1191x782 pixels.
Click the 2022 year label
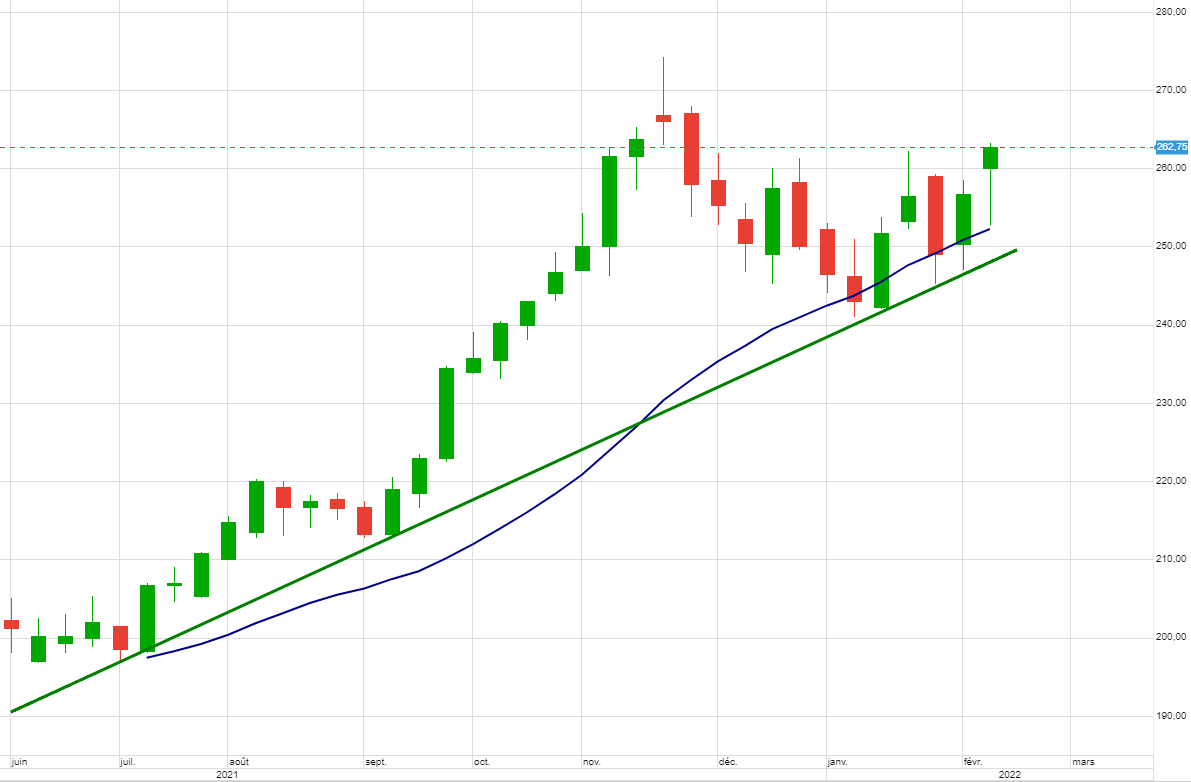[1009, 774]
